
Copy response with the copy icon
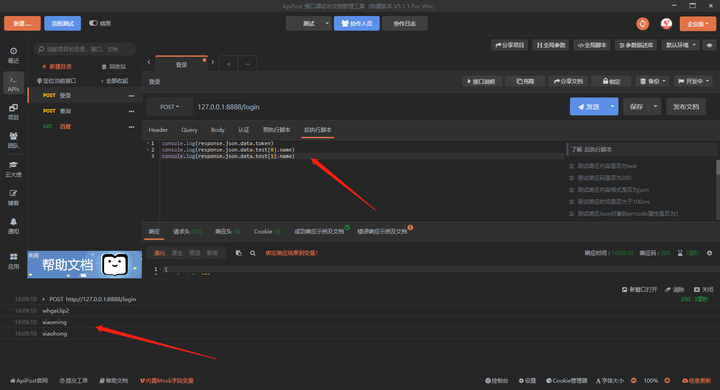click(238, 253)
